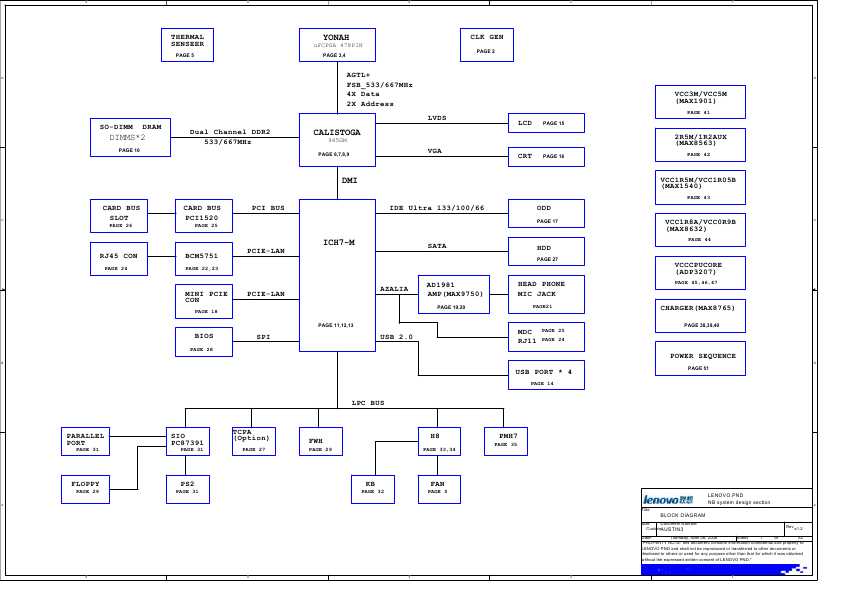Click the PARALLEL PORT block
This screenshot has width=842, height=595.
[85, 441]
